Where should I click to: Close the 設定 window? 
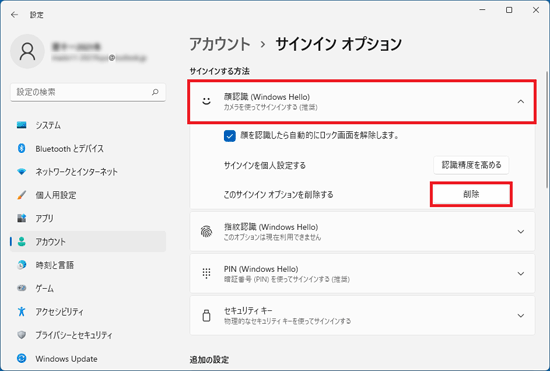(x=536, y=10)
